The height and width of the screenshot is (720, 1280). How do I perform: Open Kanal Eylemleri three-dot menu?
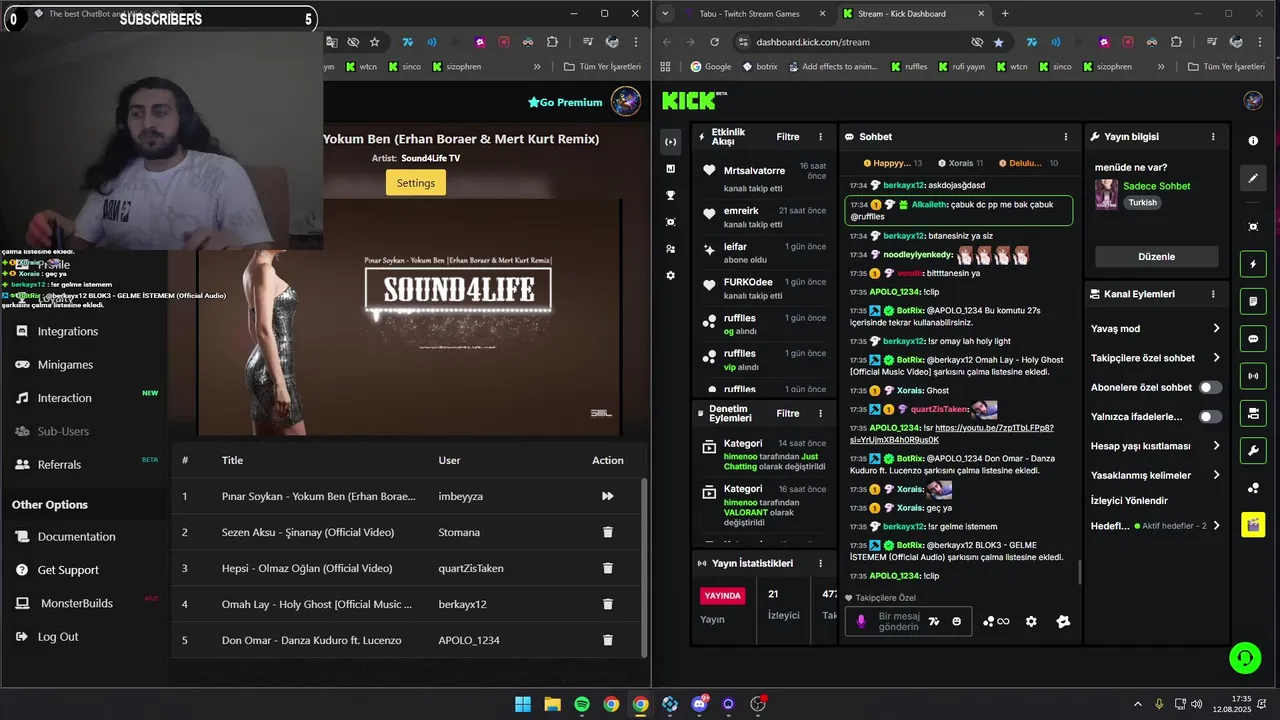point(1214,294)
